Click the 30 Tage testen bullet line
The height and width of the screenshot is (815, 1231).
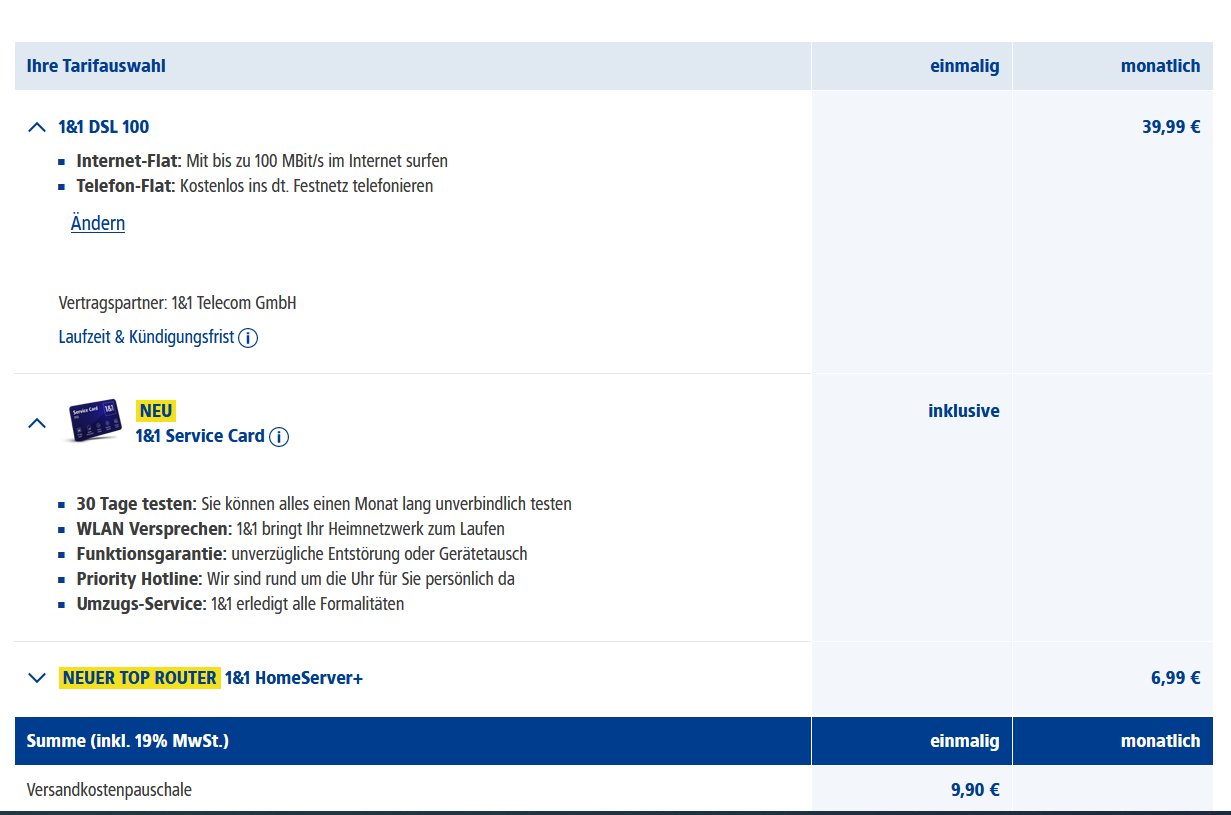(x=324, y=504)
